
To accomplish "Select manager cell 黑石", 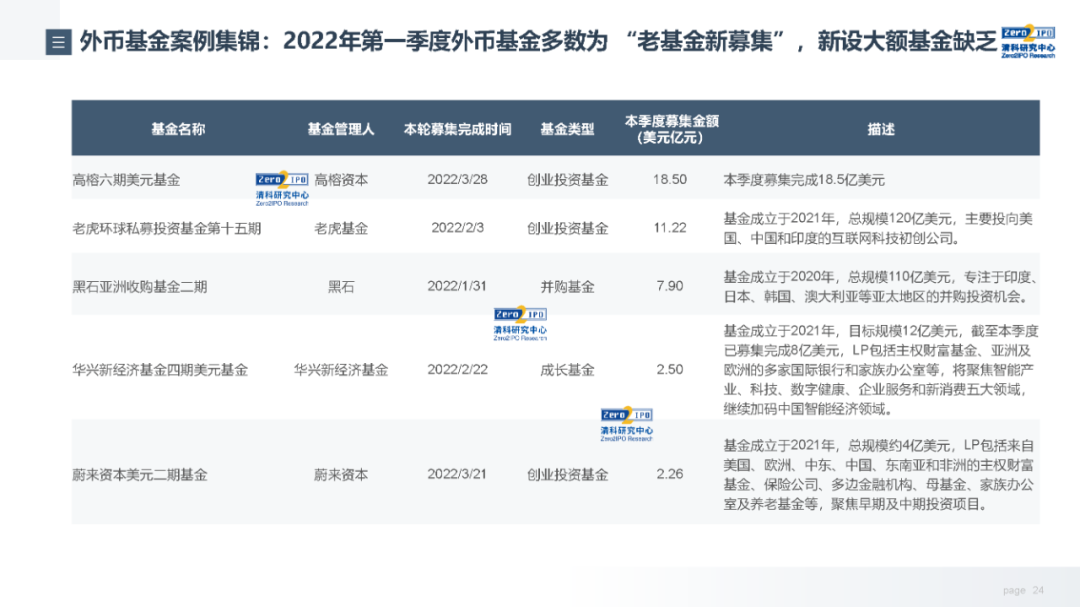I will pos(341,287).
